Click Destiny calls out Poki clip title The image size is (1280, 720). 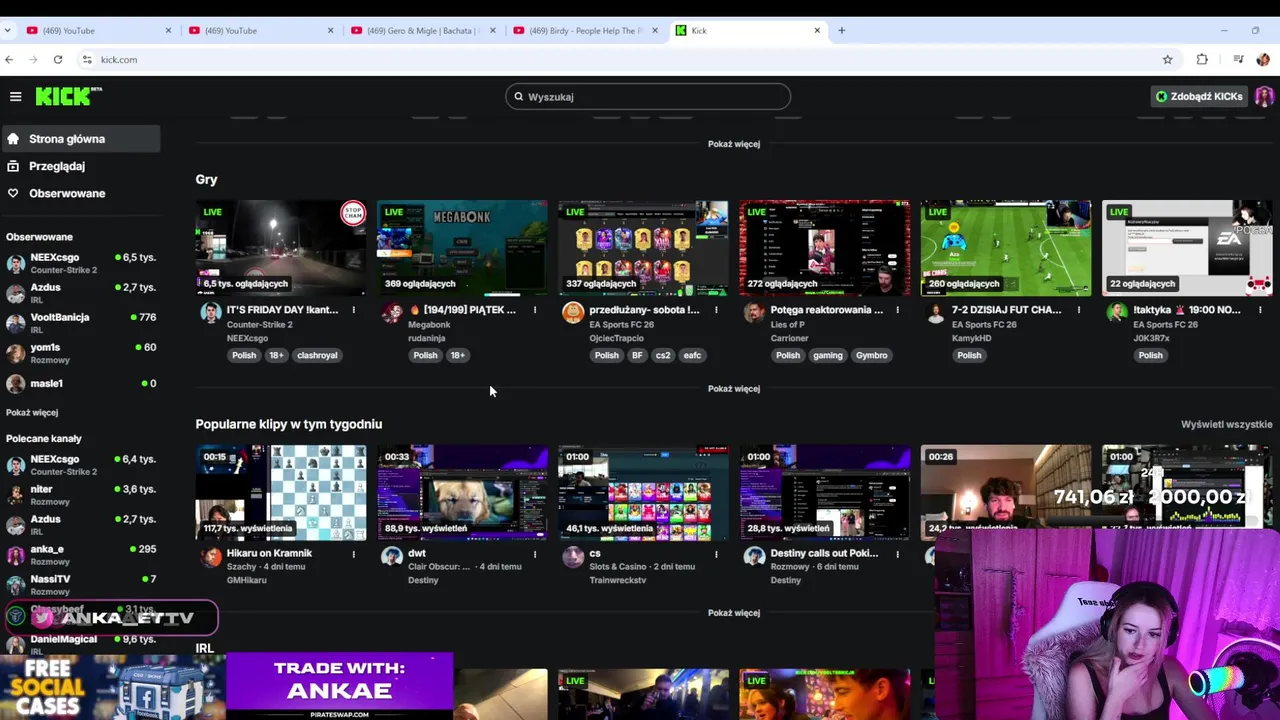tap(824, 553)
